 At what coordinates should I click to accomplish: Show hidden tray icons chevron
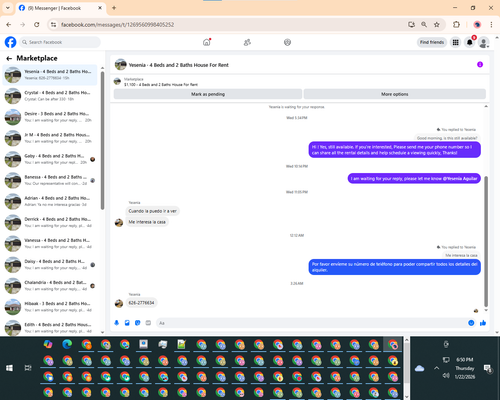coord(436,368)
